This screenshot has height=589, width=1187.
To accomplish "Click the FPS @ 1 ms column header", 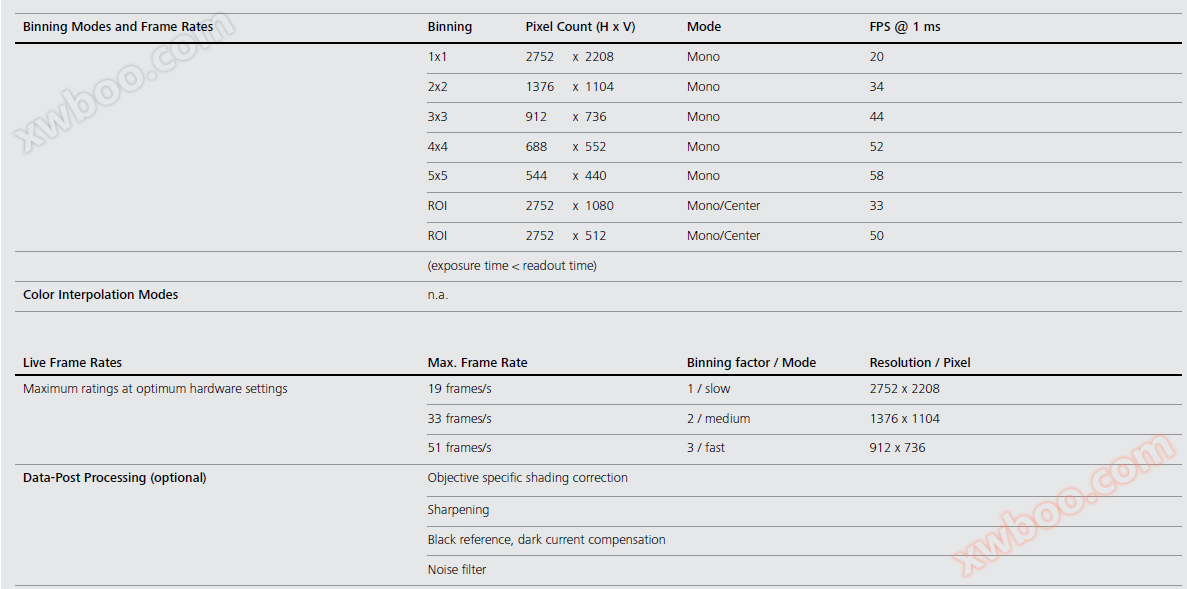I will [905, 27].
